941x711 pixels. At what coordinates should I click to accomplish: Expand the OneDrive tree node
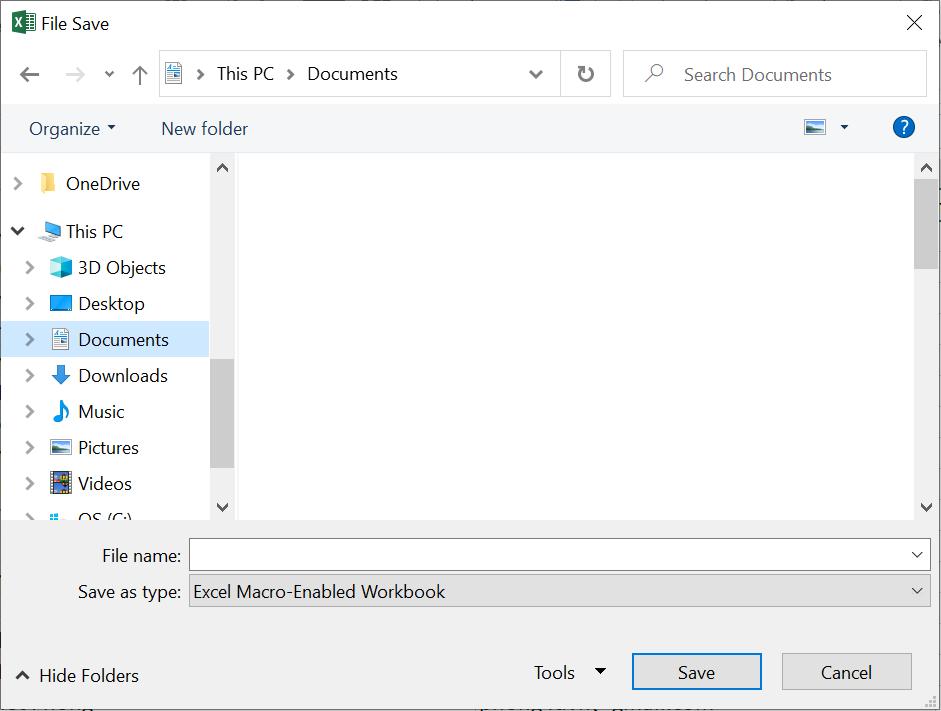click(18, 184)
